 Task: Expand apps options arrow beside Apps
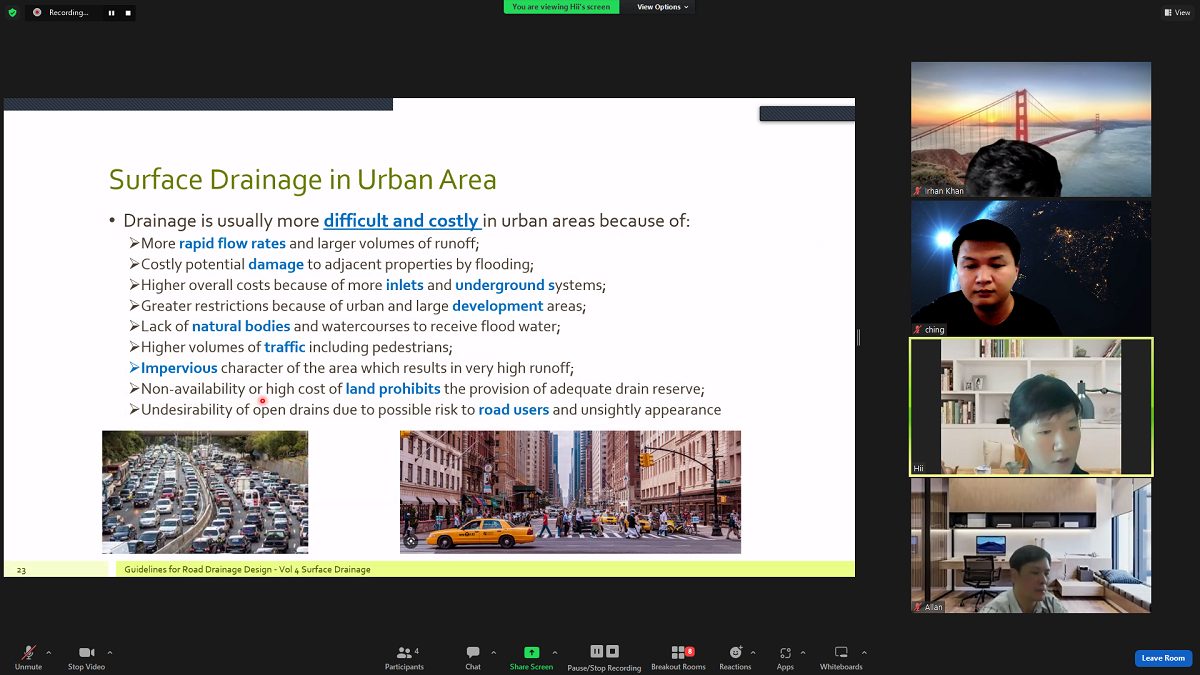click(803, 652)
